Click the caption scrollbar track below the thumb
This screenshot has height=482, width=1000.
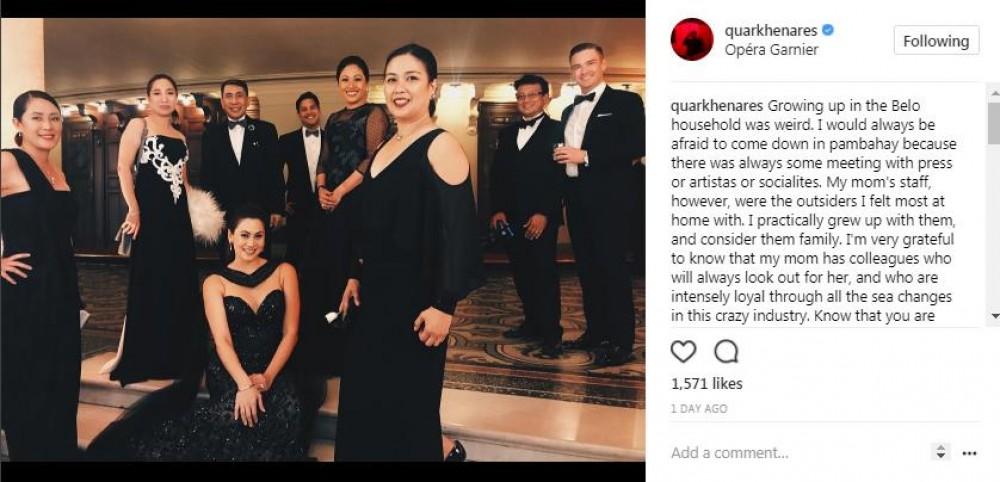click(994, 226)
